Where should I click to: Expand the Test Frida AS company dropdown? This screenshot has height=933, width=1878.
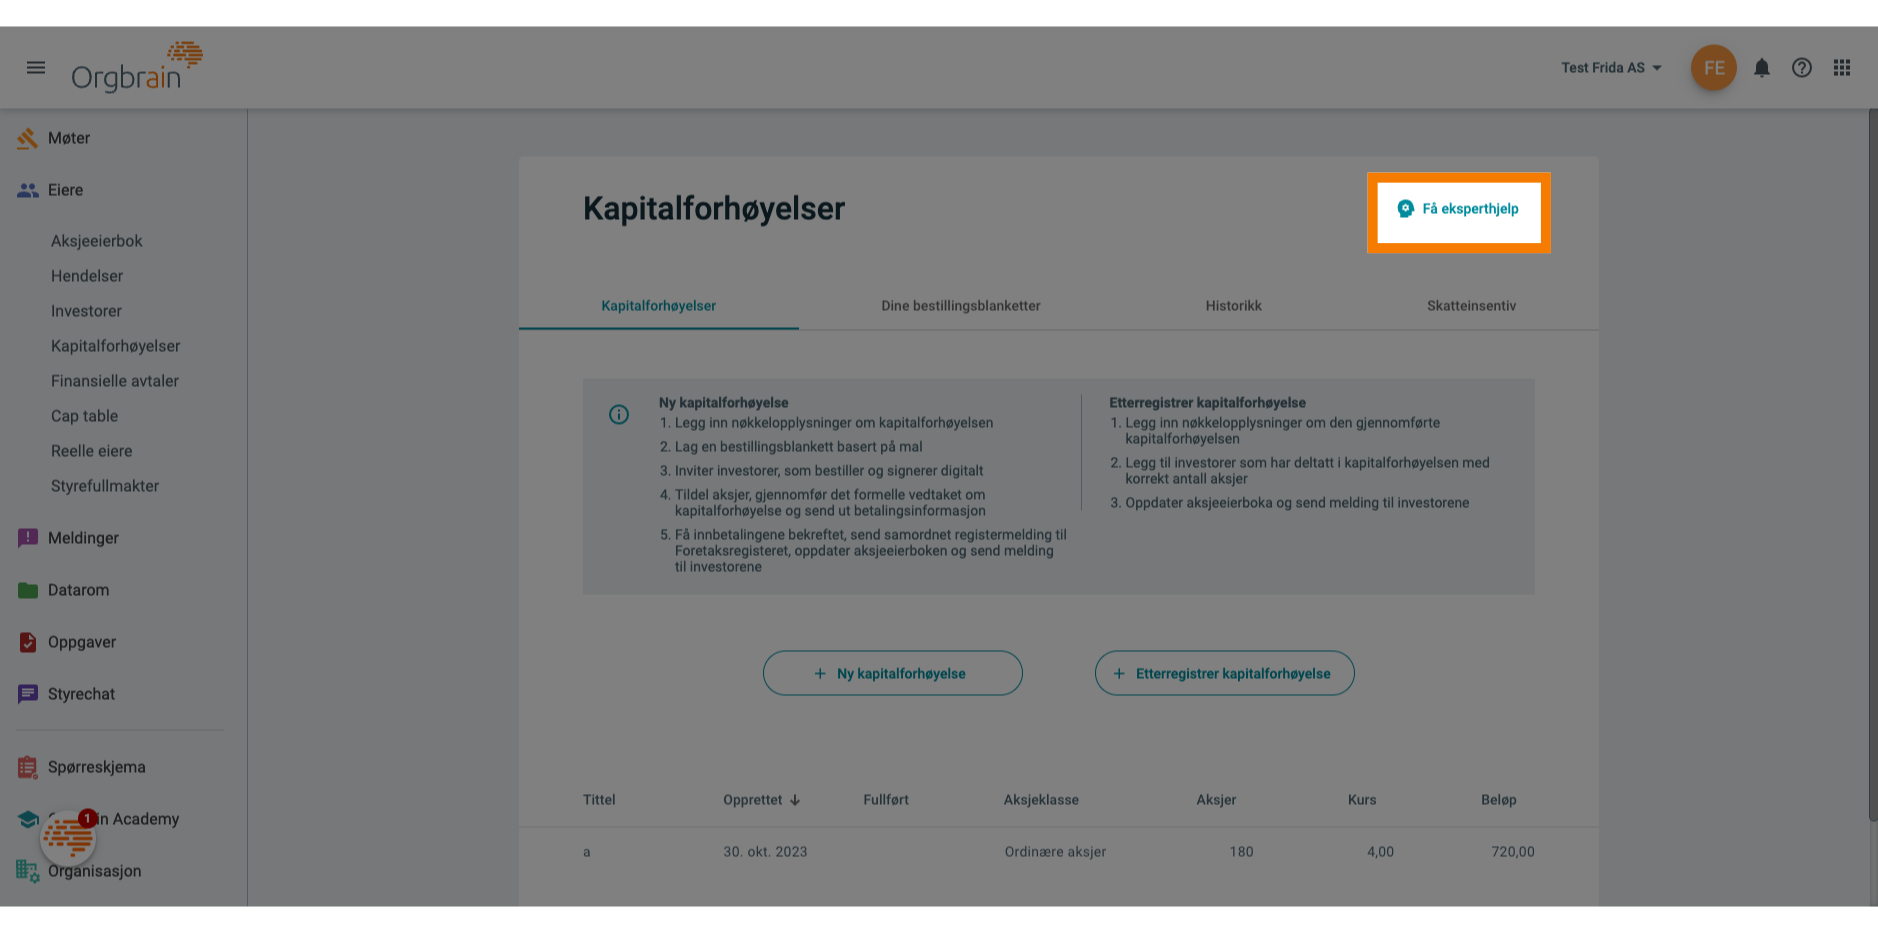pos(1611,68)
